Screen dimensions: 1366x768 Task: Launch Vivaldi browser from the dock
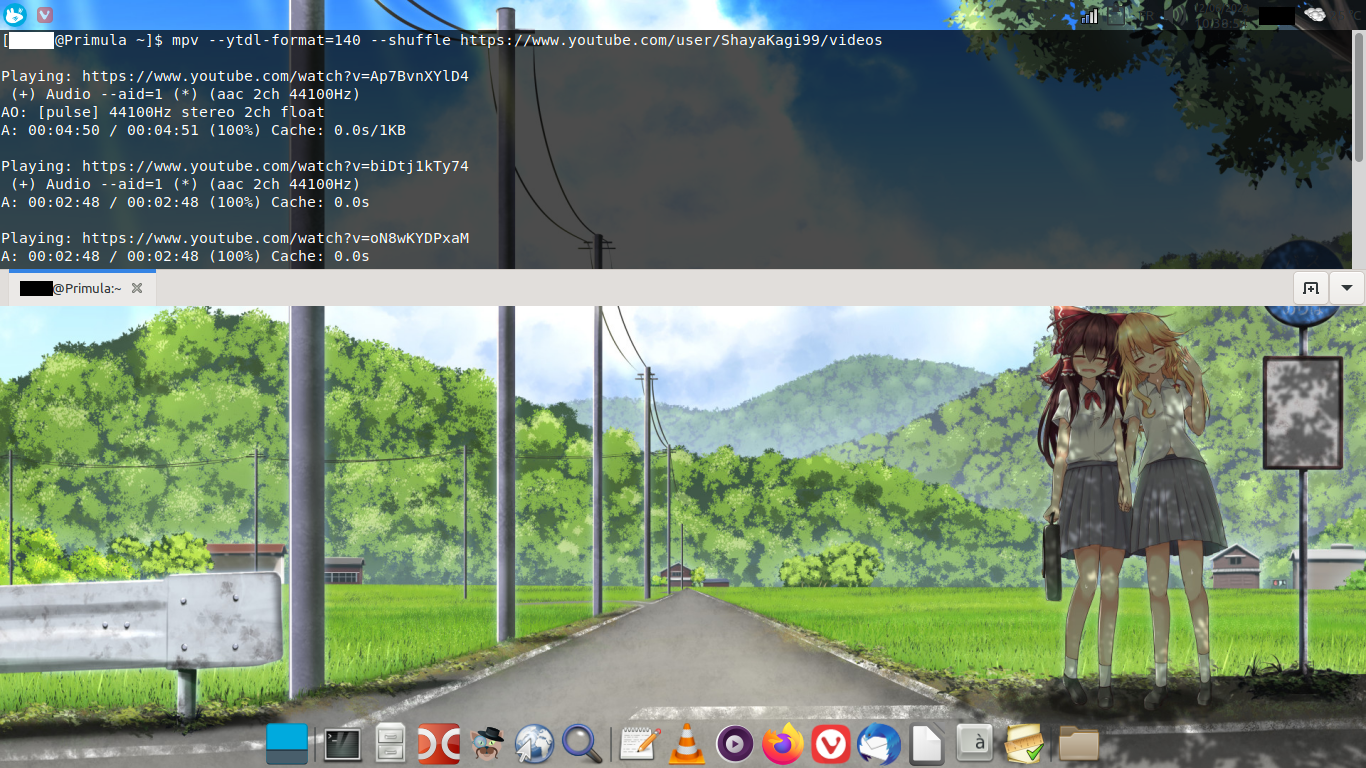pyautogui.click(x=831, y=744)
